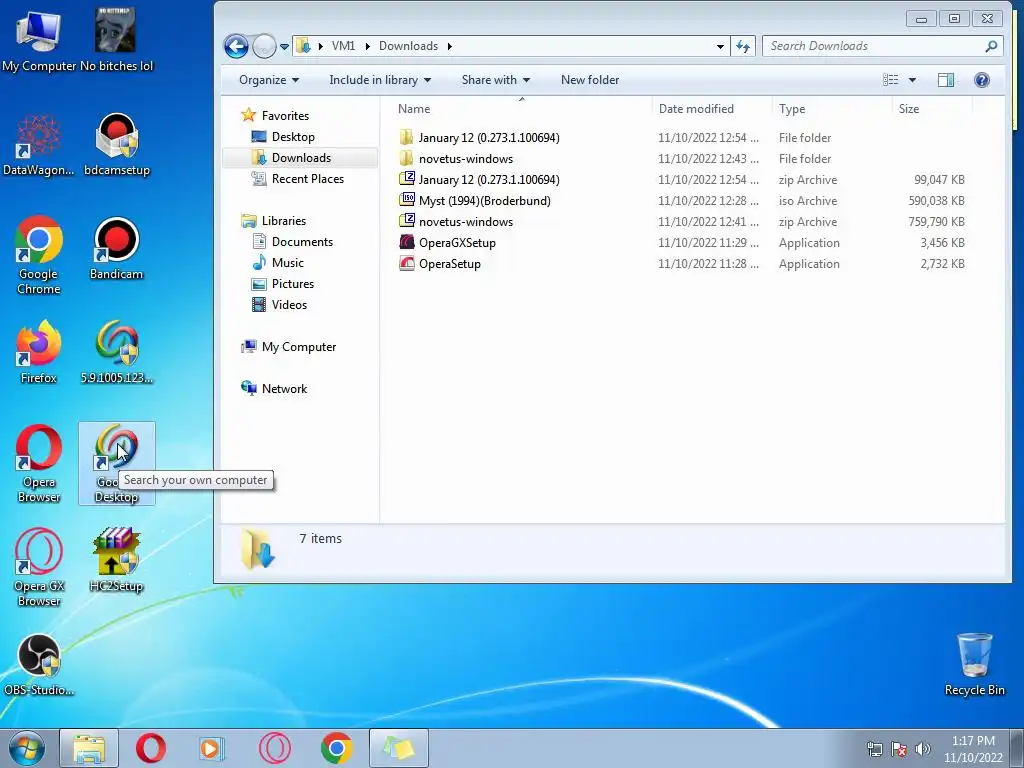Click the taskbar clock
1024x768 pixels.
(973, 749)
